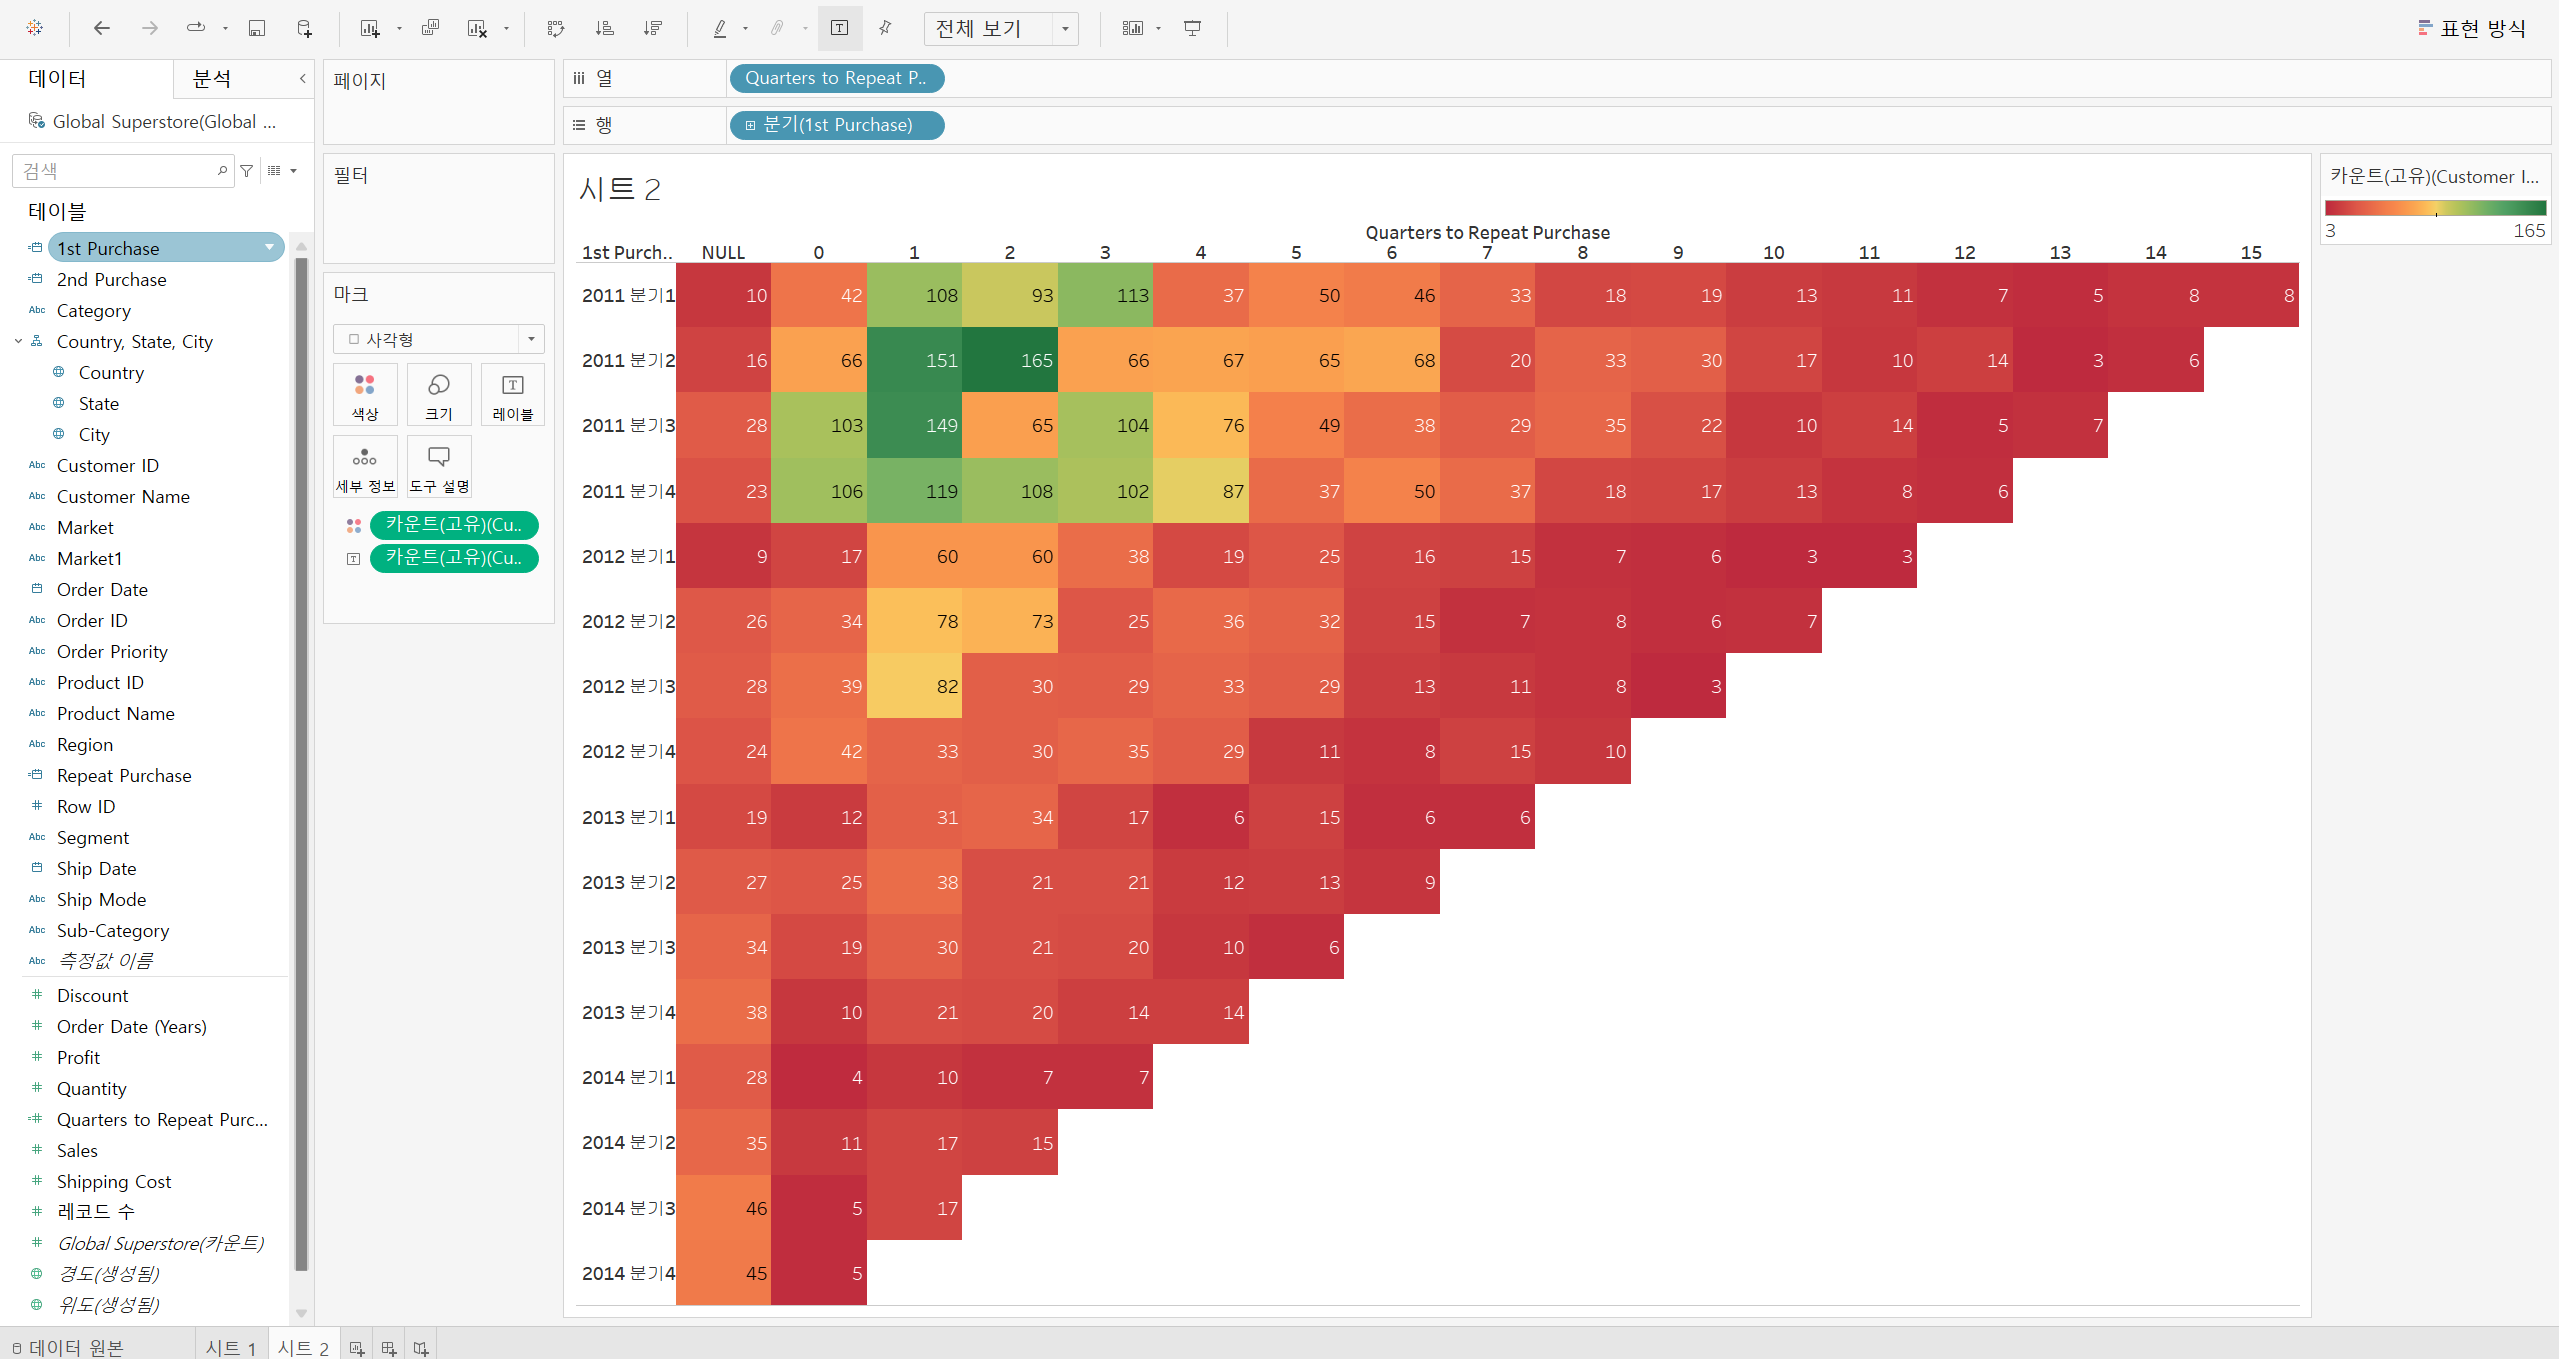The height and width of the screenshot is (1359, 2559).
Task: Click the 표현 방식 Show Me button
Action: (x=2471, y=28)
